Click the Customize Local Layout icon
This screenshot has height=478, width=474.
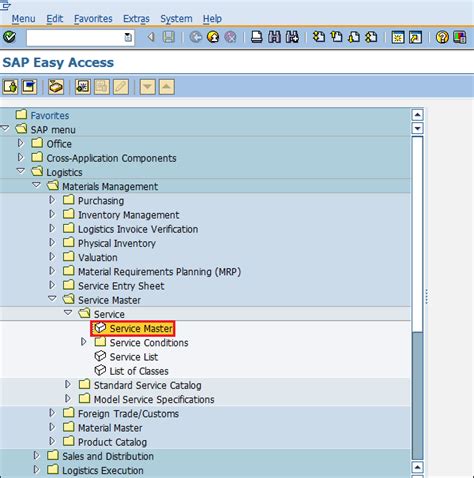460,37
